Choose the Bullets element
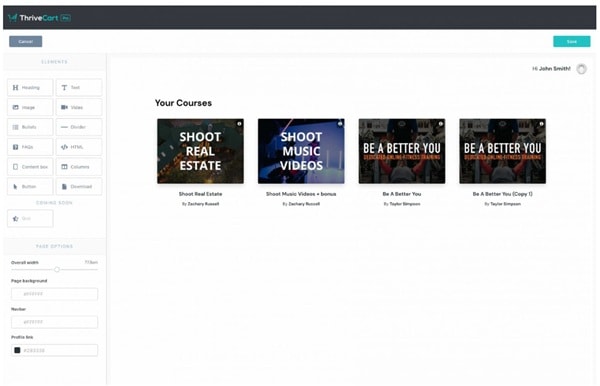The height and width of the screenshot is (386, 600). [30, 127]
